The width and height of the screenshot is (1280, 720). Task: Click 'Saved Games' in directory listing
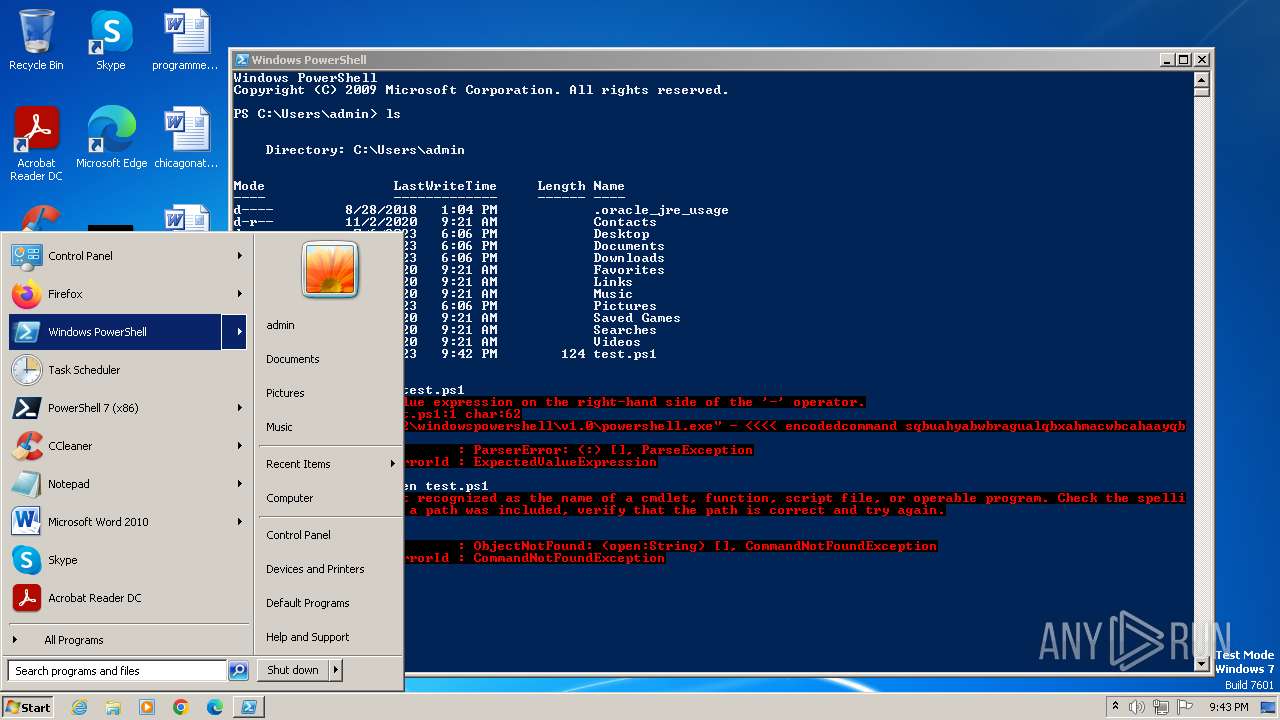pyautogui.click(x=636, y=318)
